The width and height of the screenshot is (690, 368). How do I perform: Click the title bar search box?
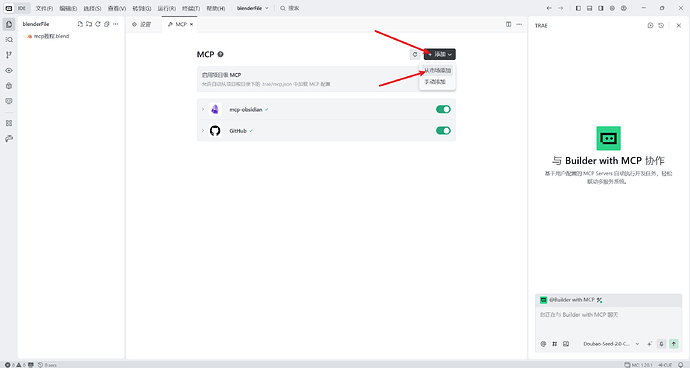(290, 8)
